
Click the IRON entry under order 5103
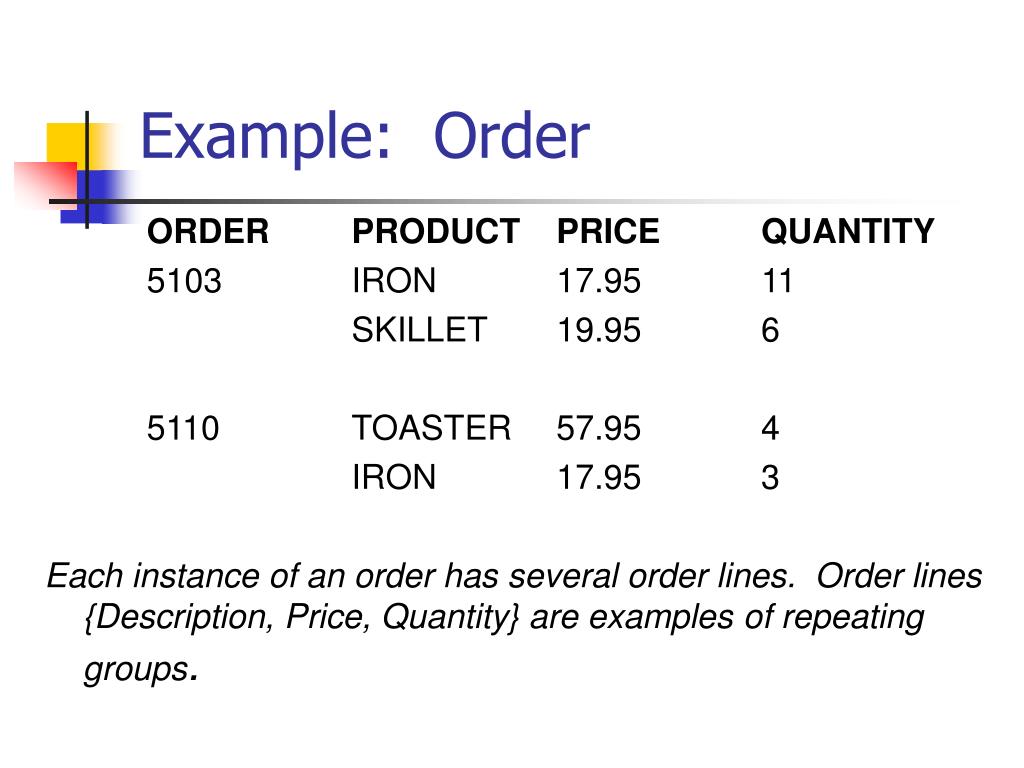394,281
